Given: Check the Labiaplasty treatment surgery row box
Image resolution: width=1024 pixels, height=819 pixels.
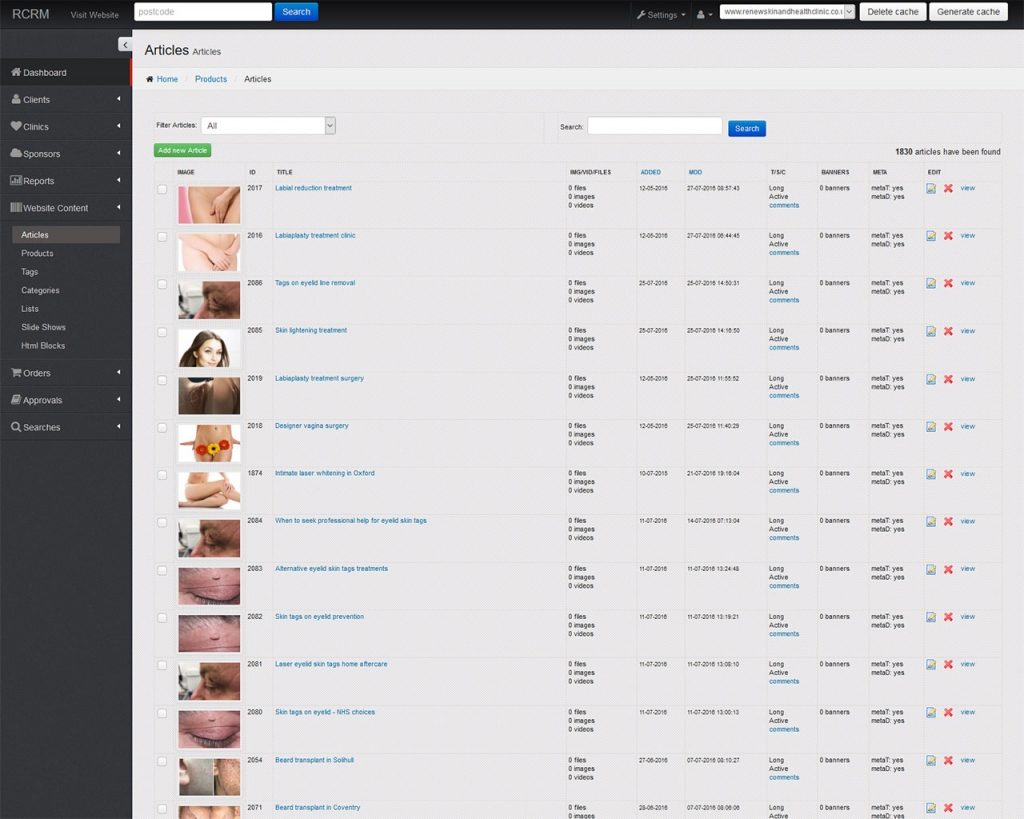Looking at the screenshot, I should 162,380.
